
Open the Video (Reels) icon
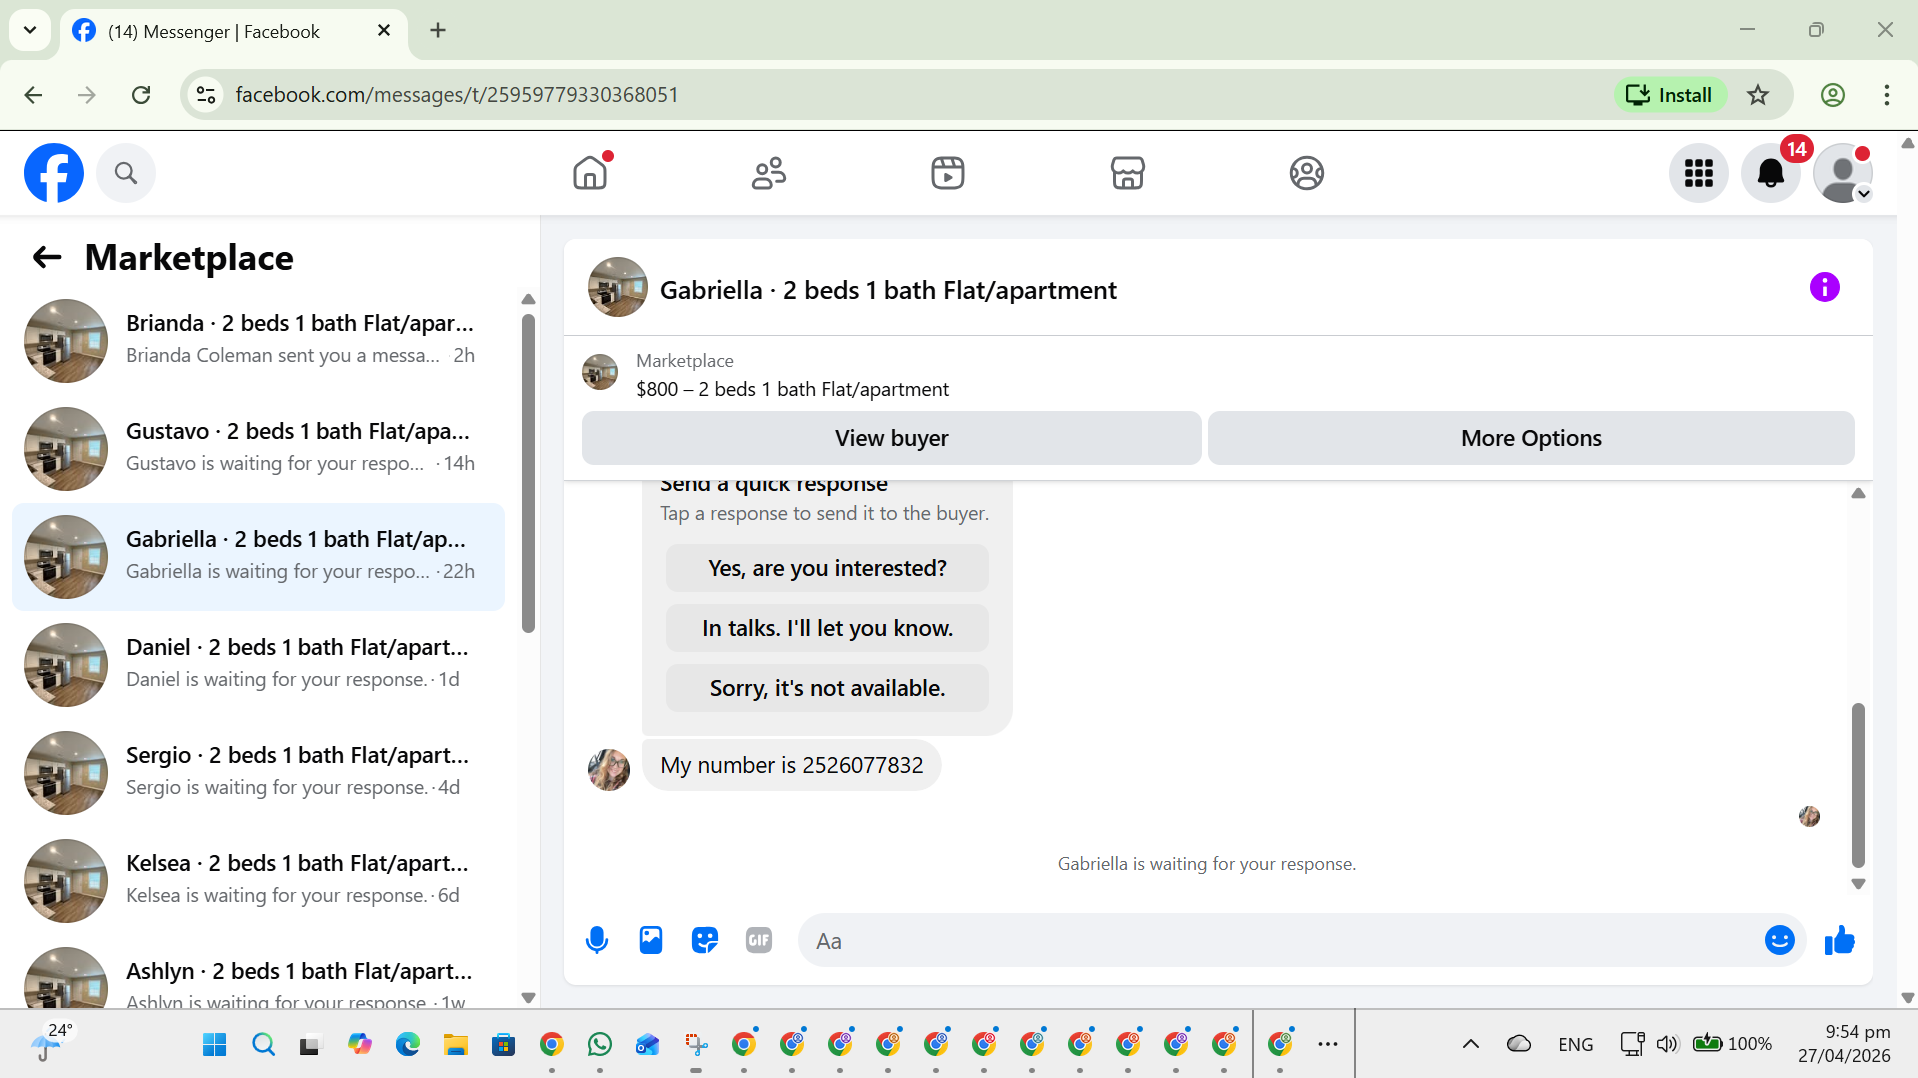click(948, 173)
